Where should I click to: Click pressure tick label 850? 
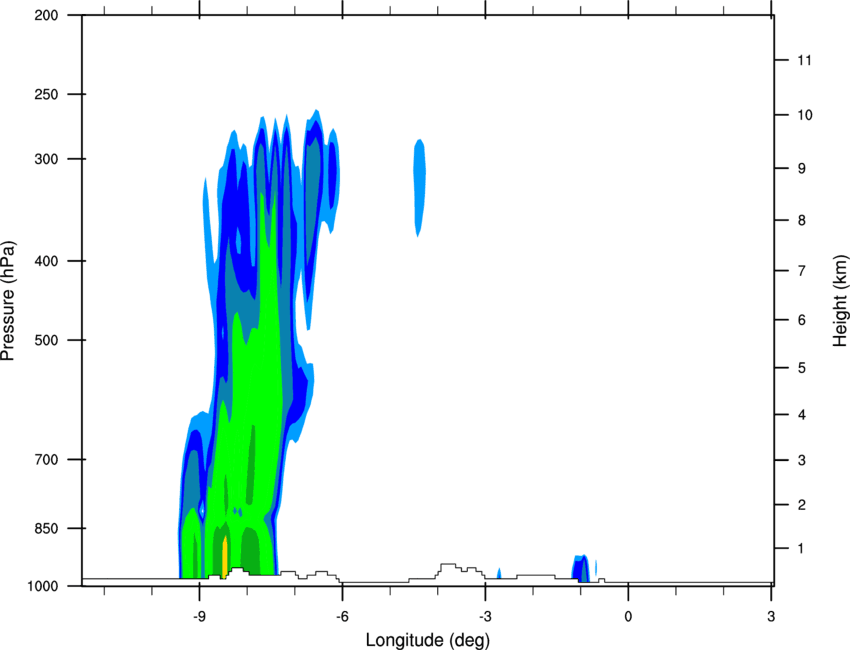46,528
